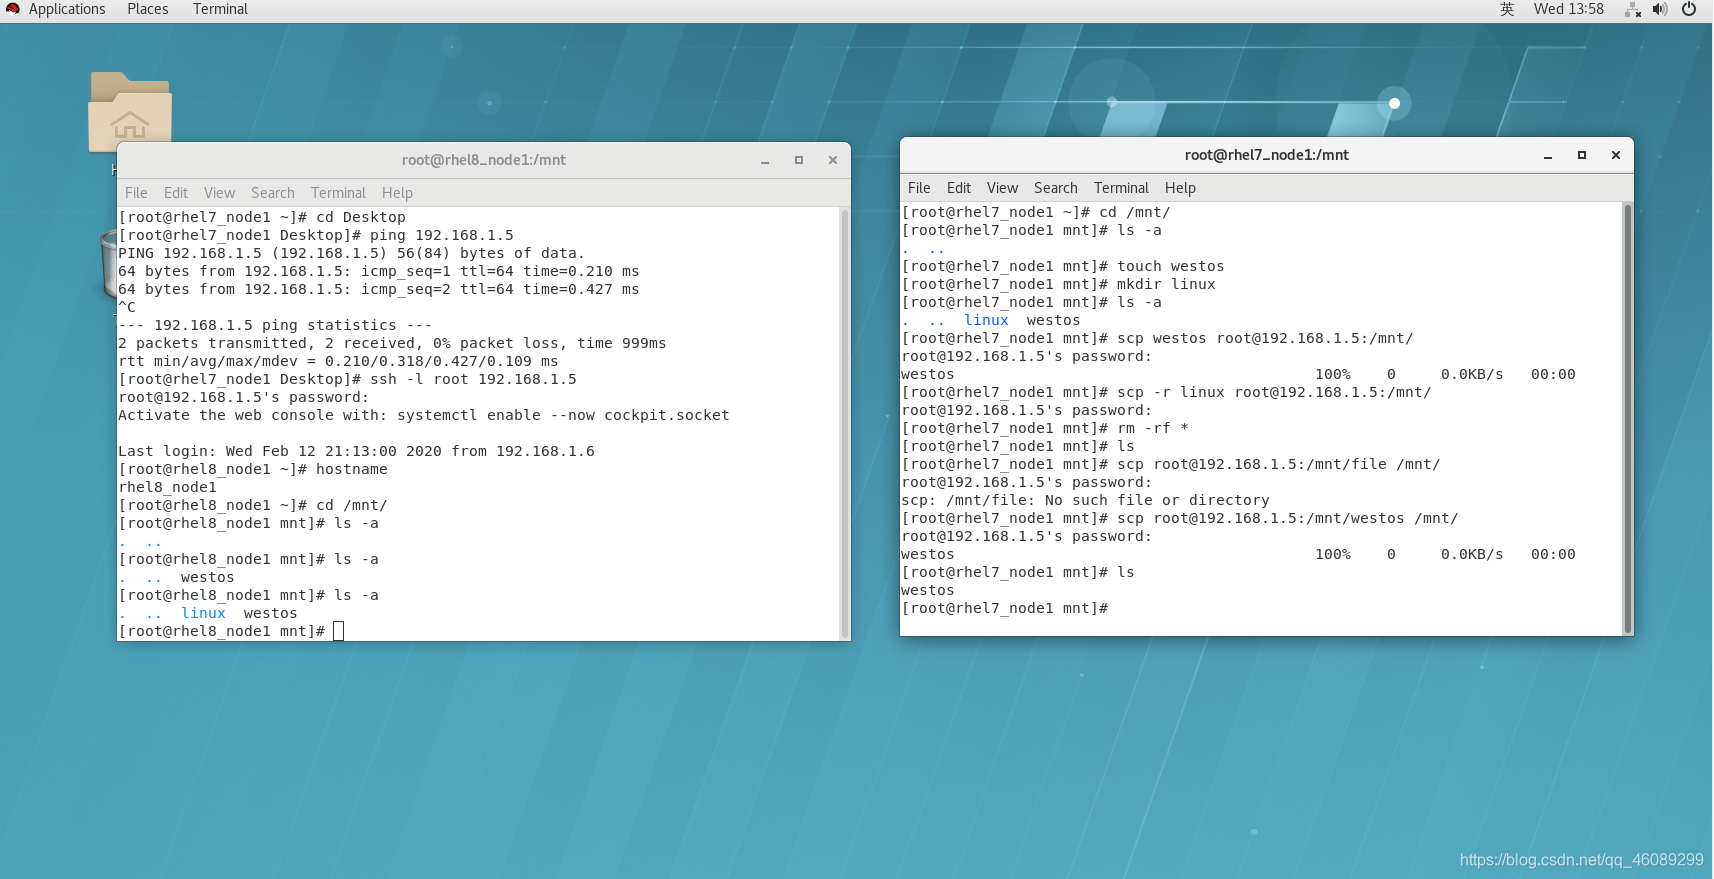Image resolution: width=1714 pixels, height=879 pixels.
Task: Minimize the rhel8_node1 terminal window
Action: coord(765,160)
